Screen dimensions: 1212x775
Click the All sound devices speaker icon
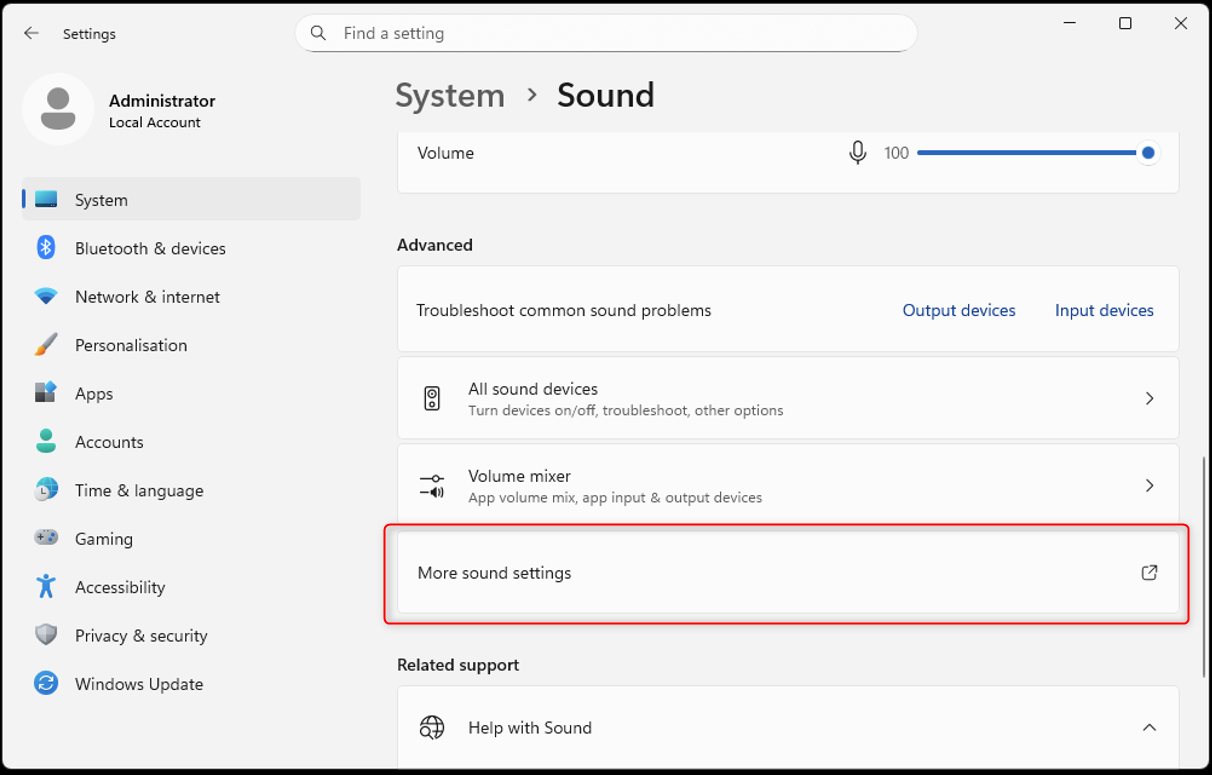point(432,399)
